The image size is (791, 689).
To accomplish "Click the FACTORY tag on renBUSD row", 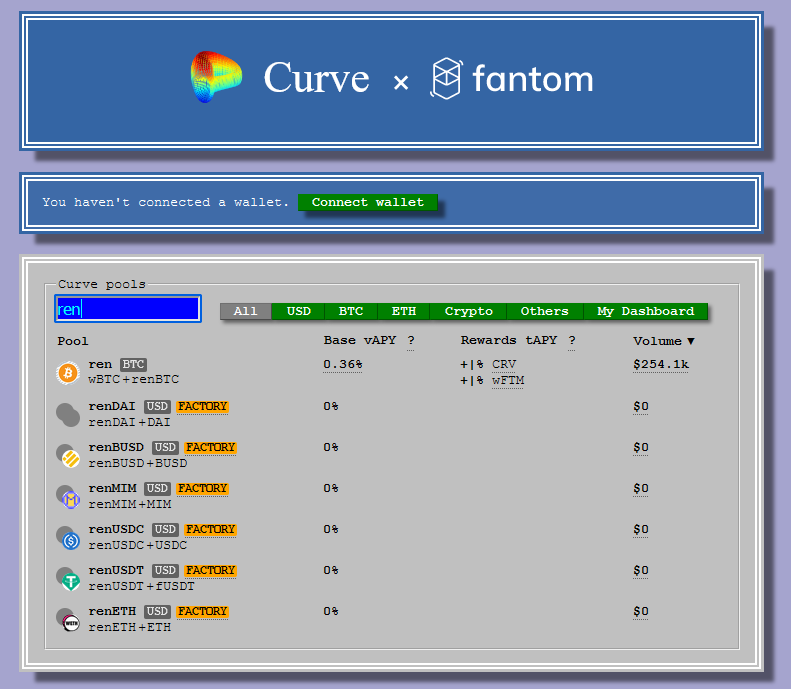I will (210, 447).
